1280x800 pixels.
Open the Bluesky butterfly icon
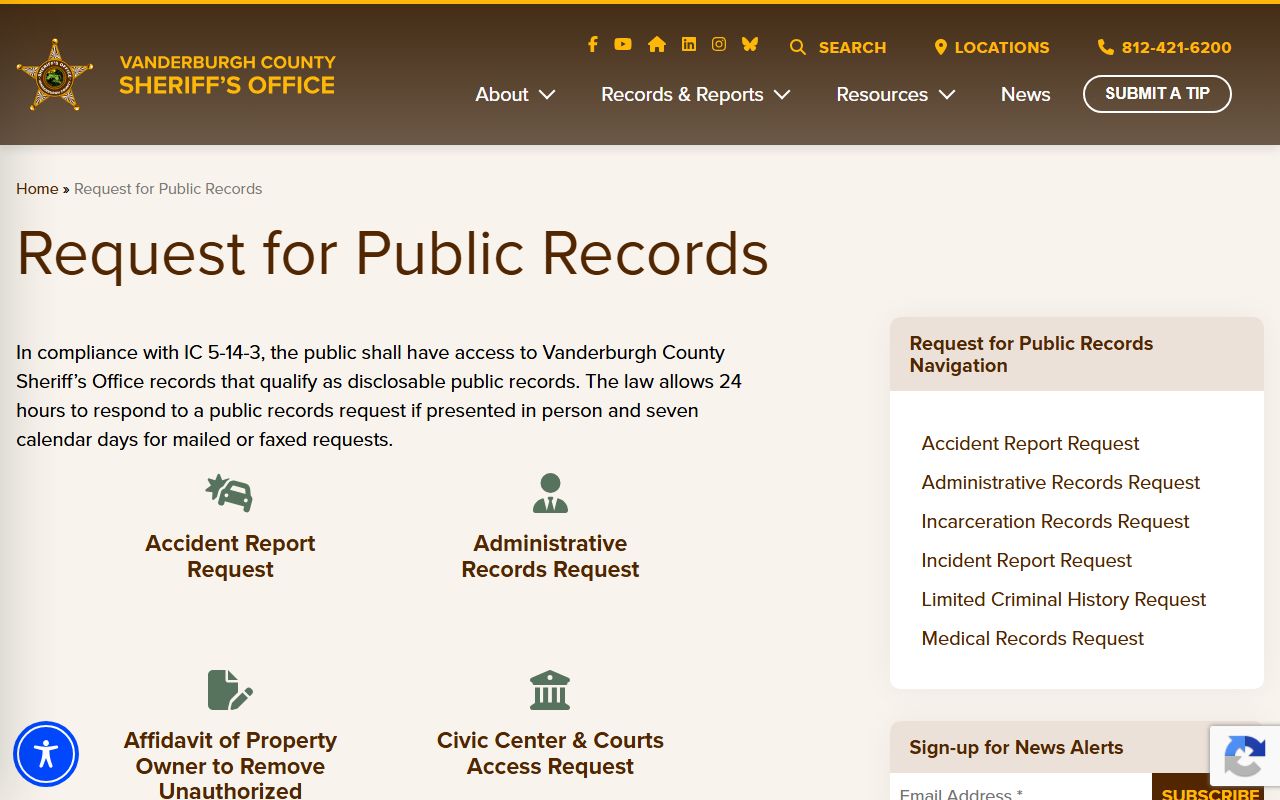[750, 44]
